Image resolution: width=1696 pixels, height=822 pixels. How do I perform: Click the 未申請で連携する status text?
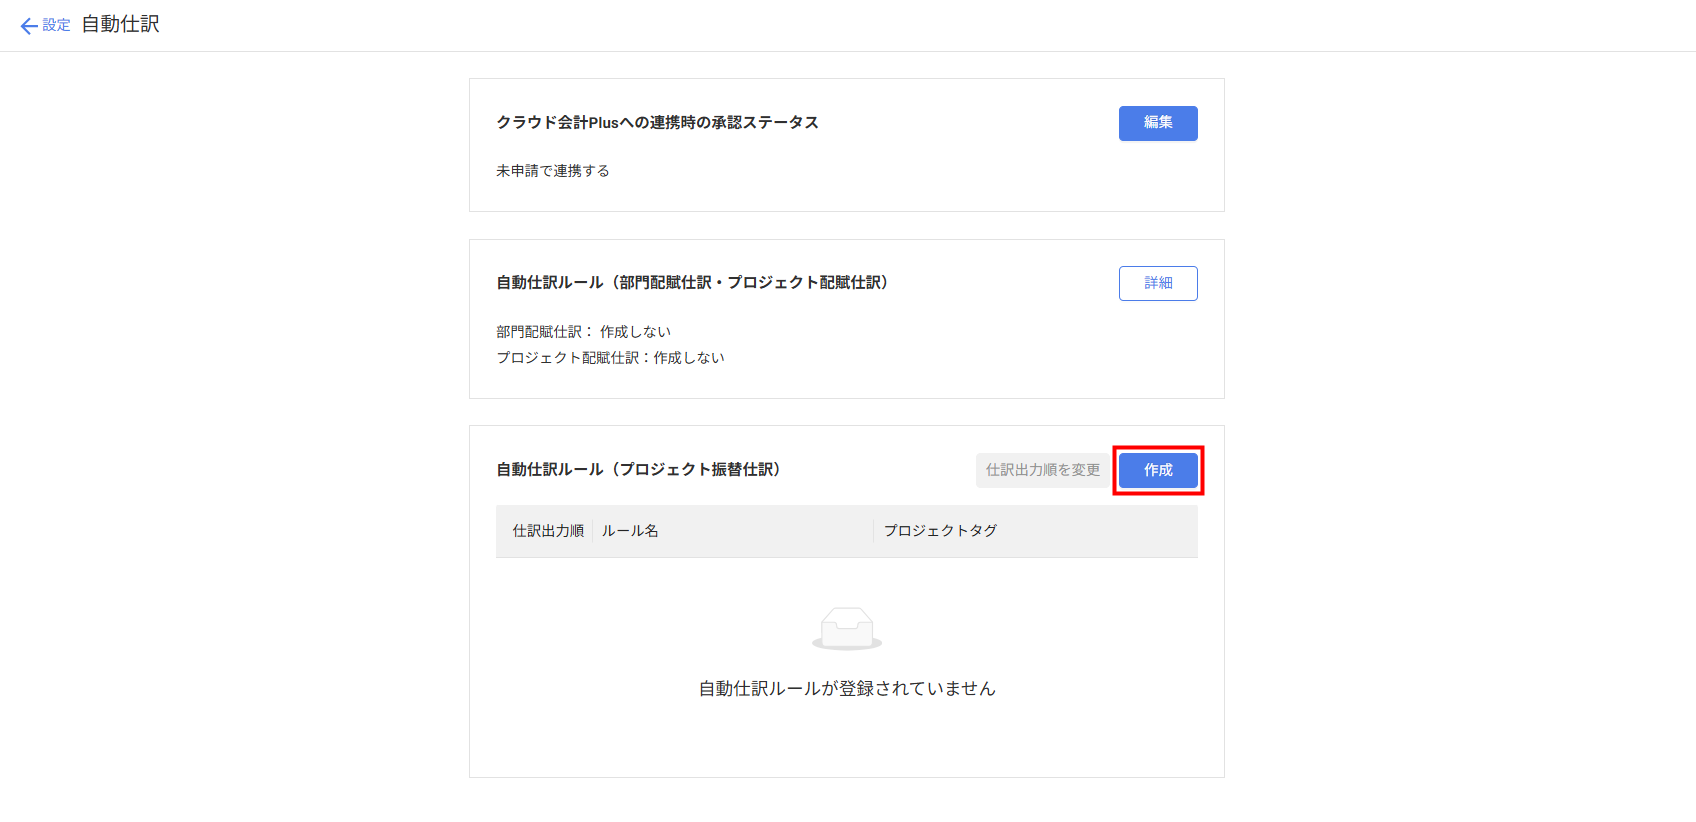pyautogui.click(x=553, y=171)
